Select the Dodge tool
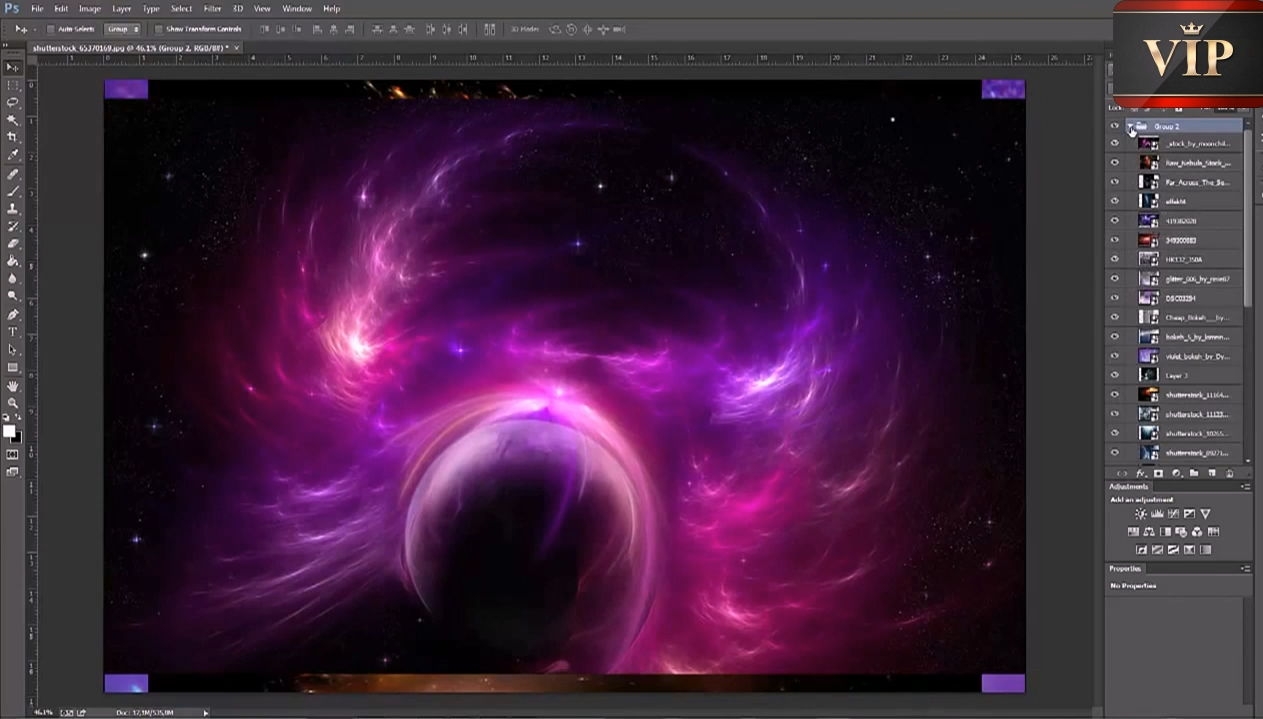 (12, 296)
